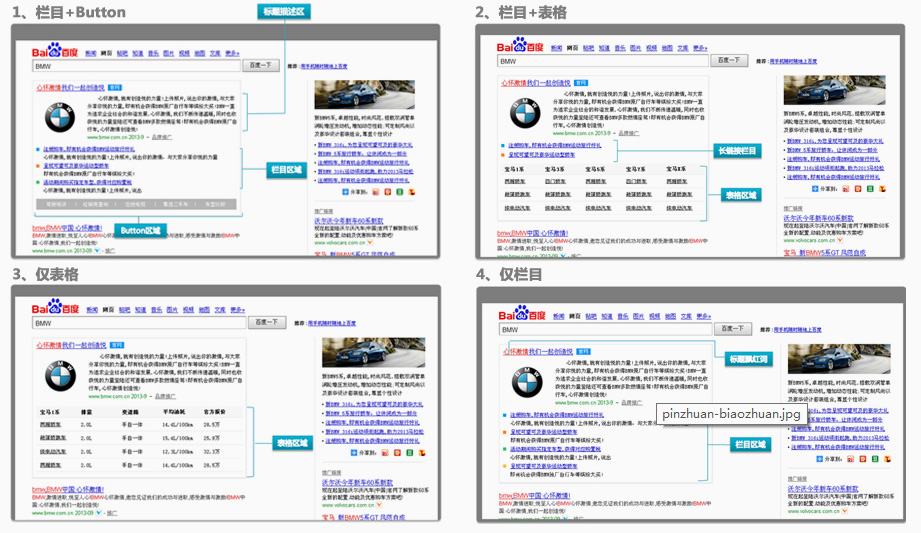Image resolution: width=921 pixels, height=533 pixels.
Task: Click blue BMW car photo in 仅表格 panel
Action: [374, 352]
